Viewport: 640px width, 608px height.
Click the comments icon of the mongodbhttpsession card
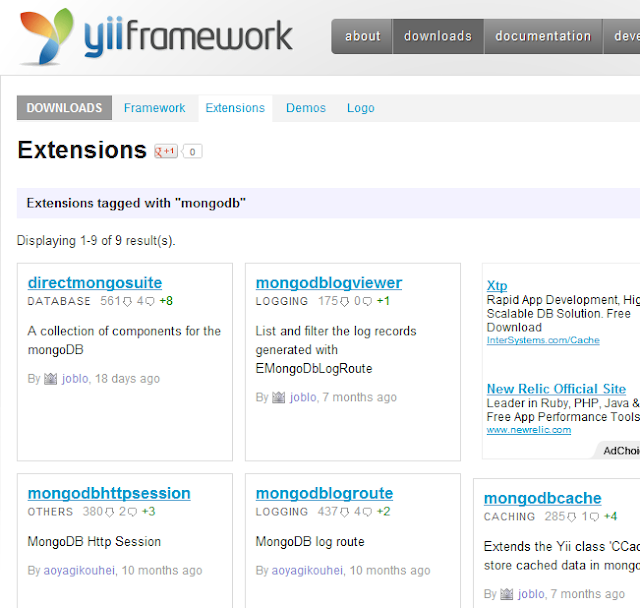[x=132, y=512]
